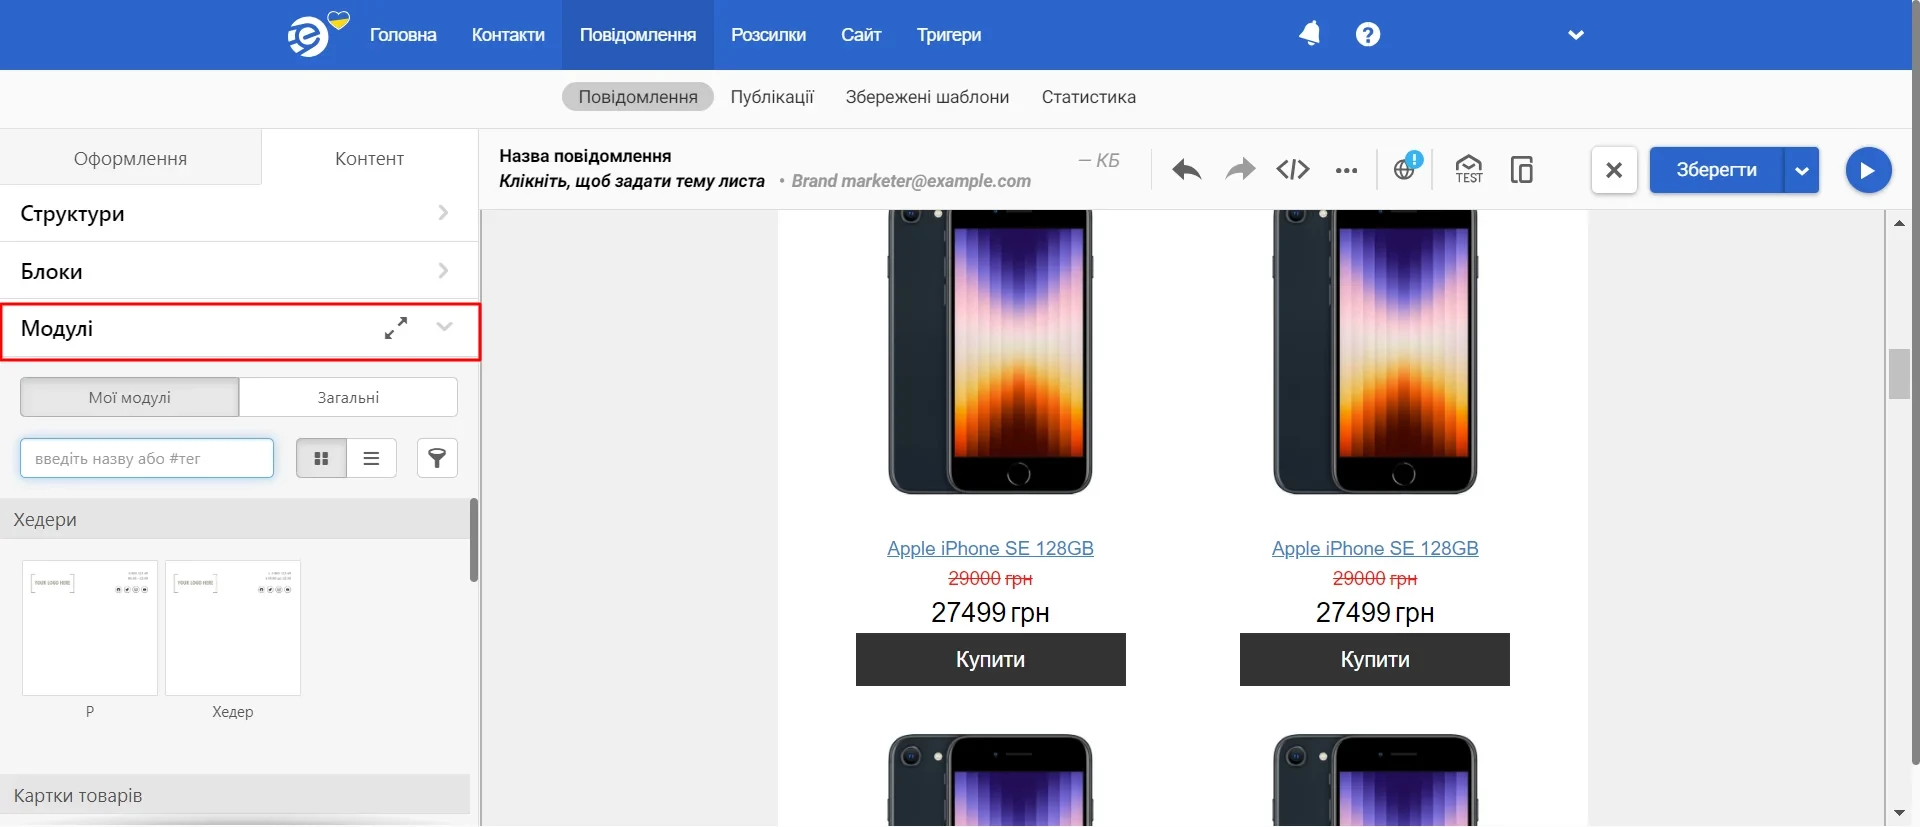
Task: Select the right iPhone product image
Action: click(1375, 352)
